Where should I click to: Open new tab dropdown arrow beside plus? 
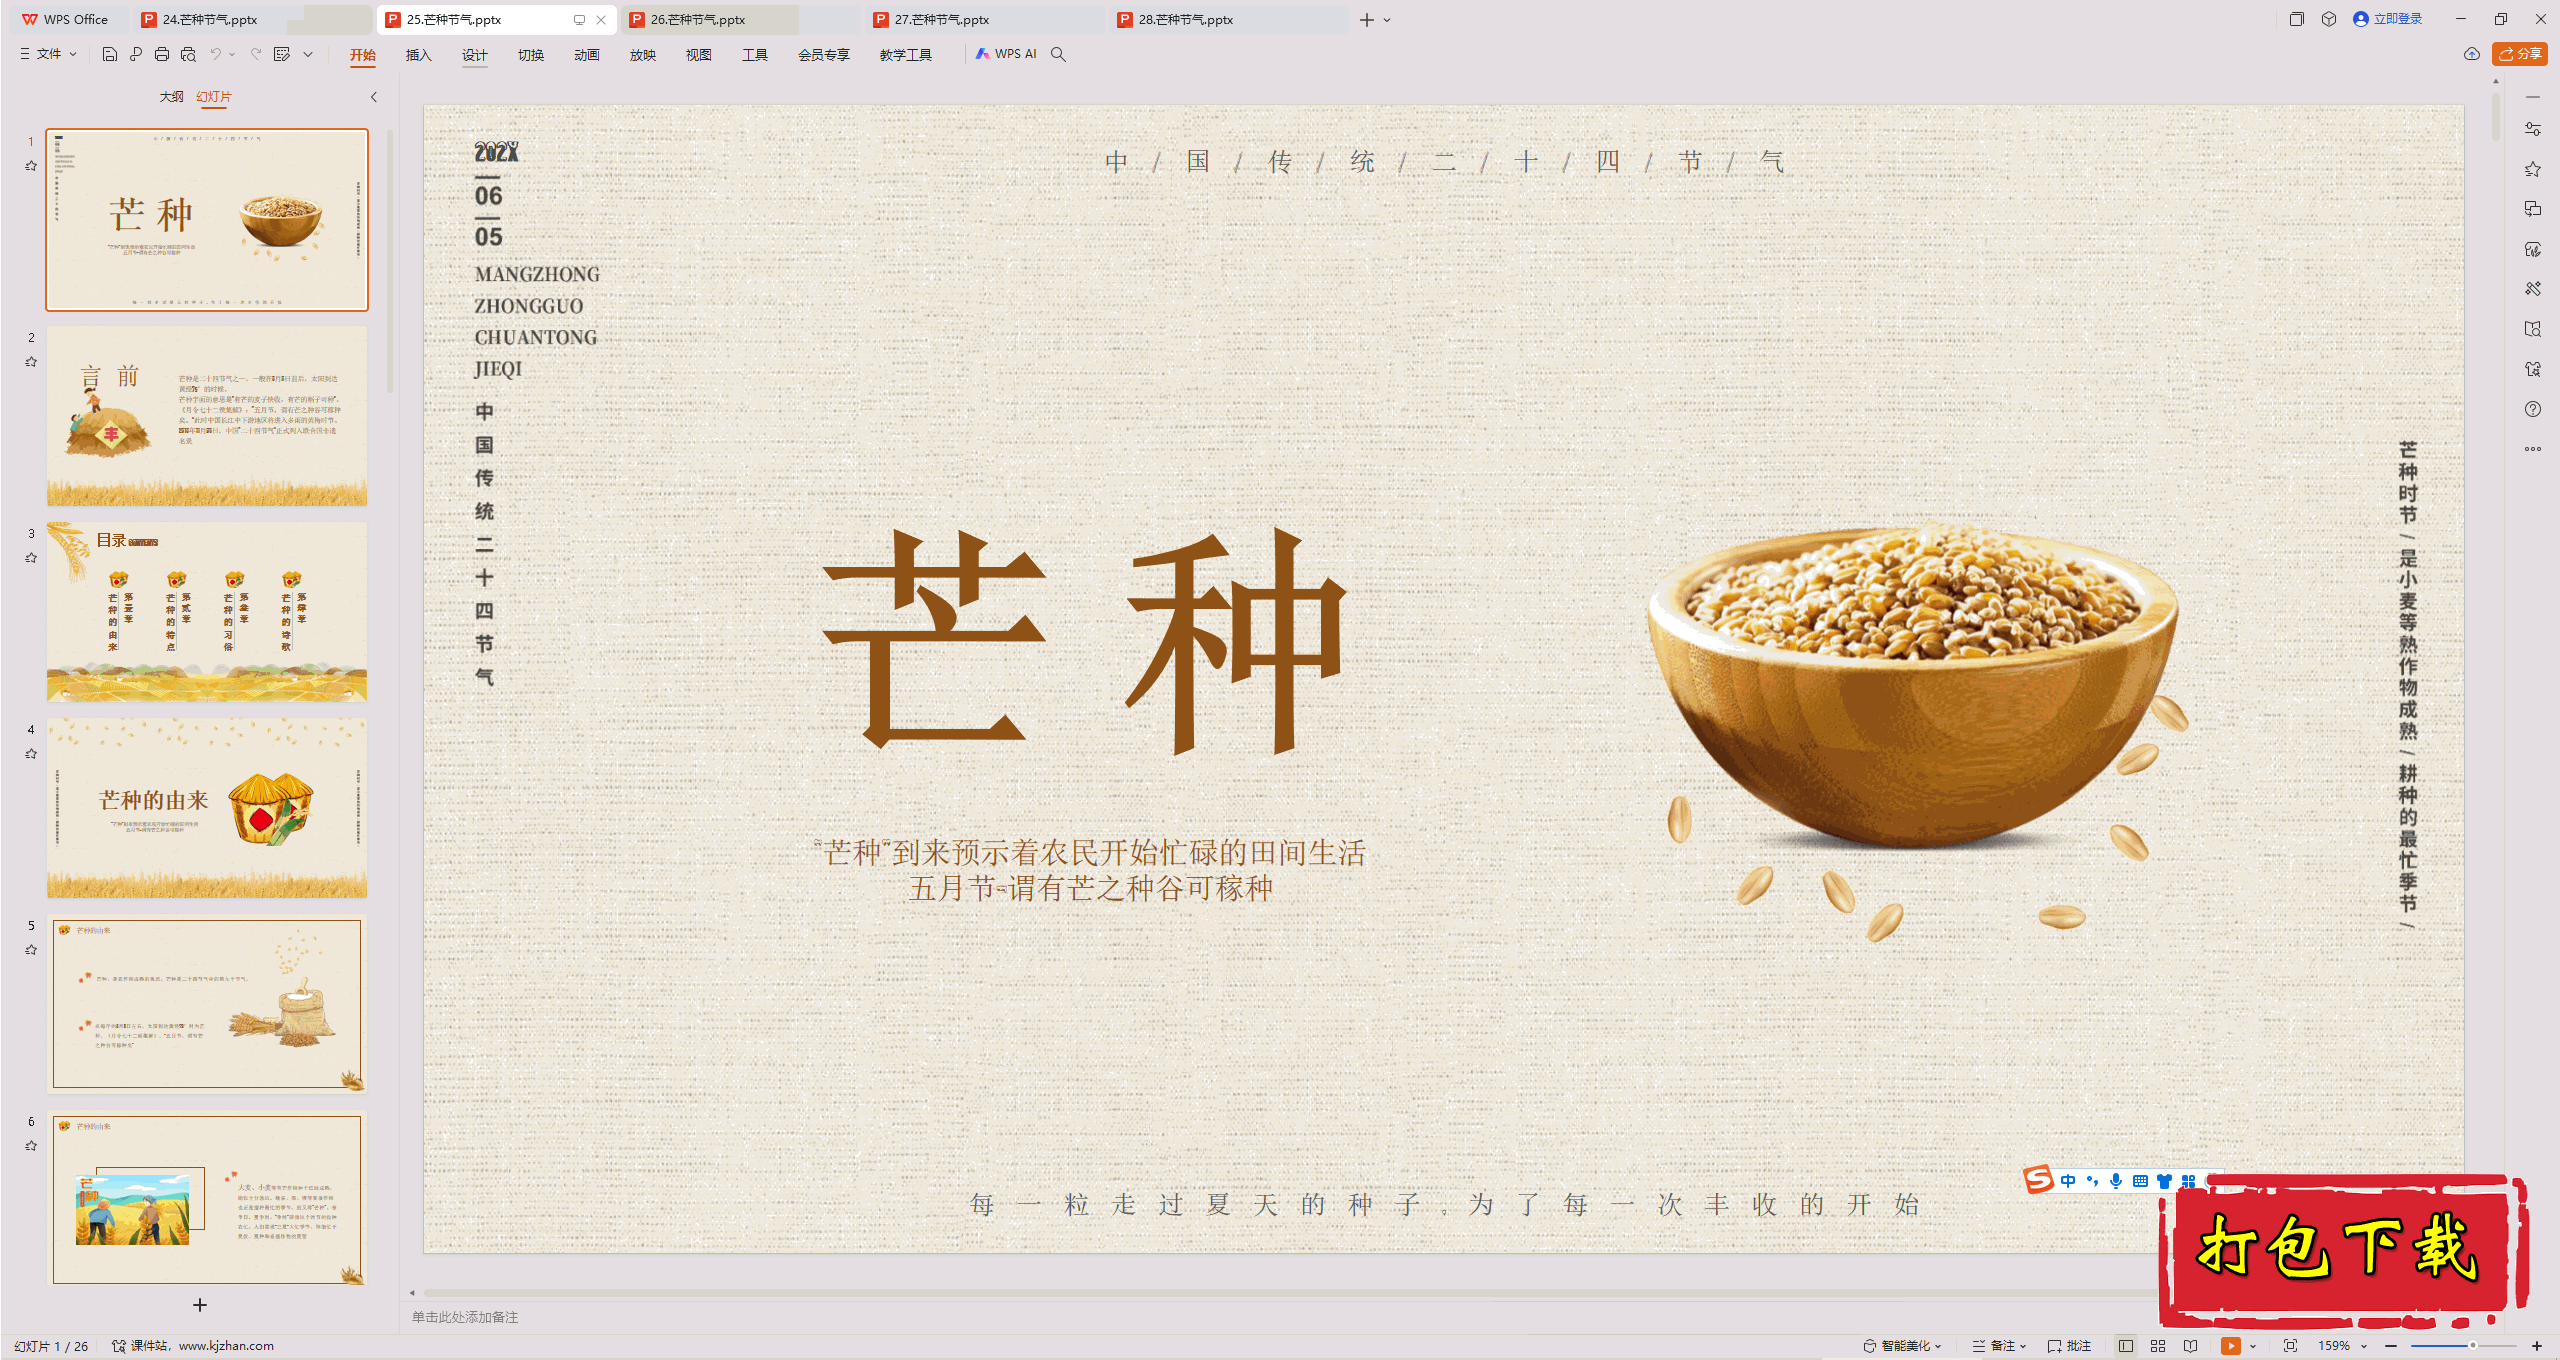1387,20
